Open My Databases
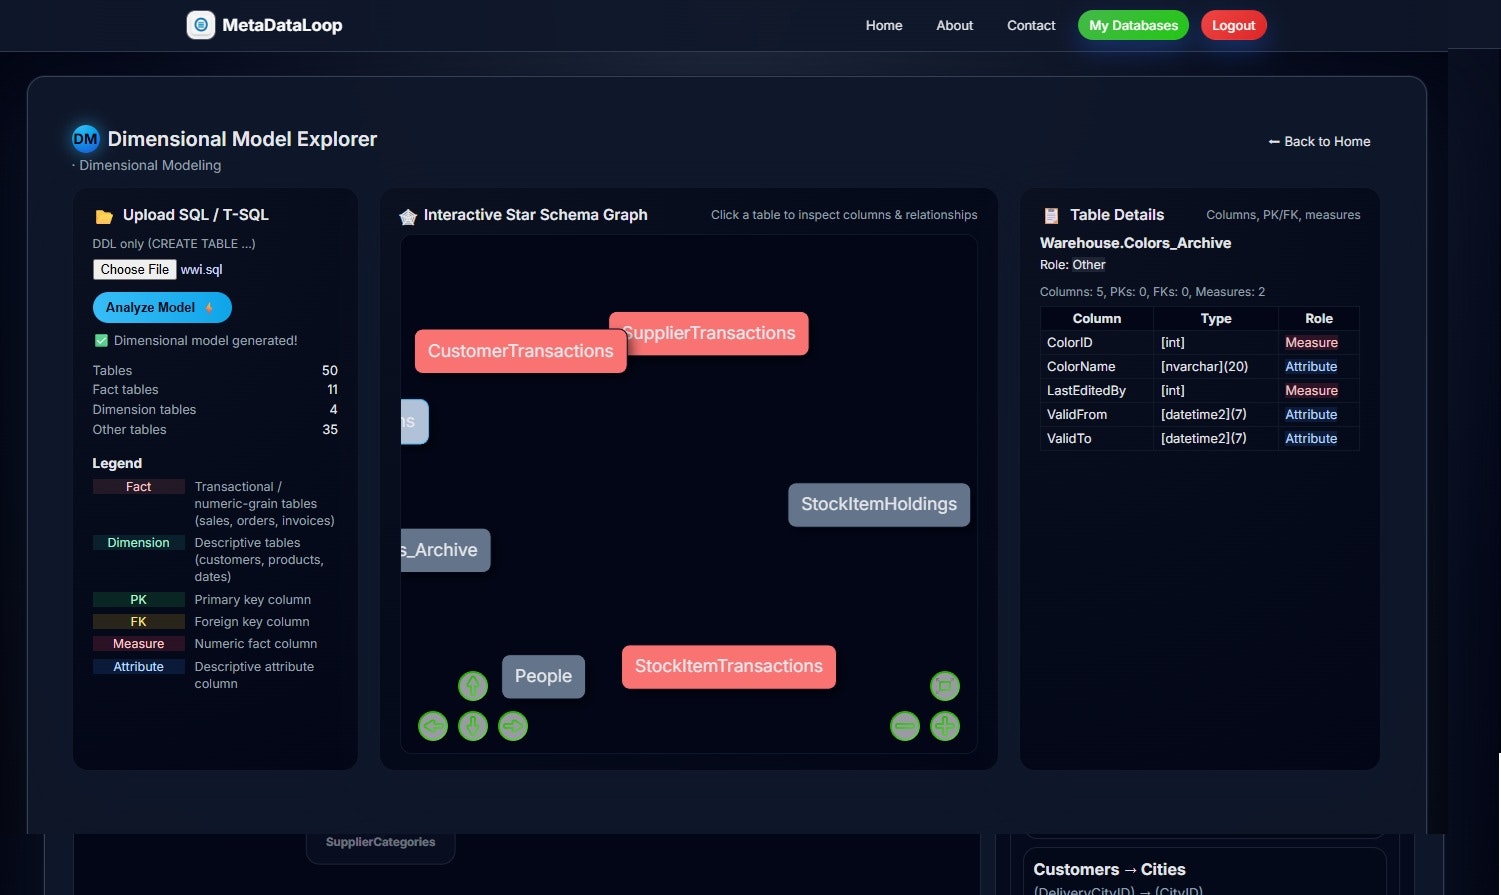The width and height of the screenshot is (1501, 895). tap(1132, 25)
